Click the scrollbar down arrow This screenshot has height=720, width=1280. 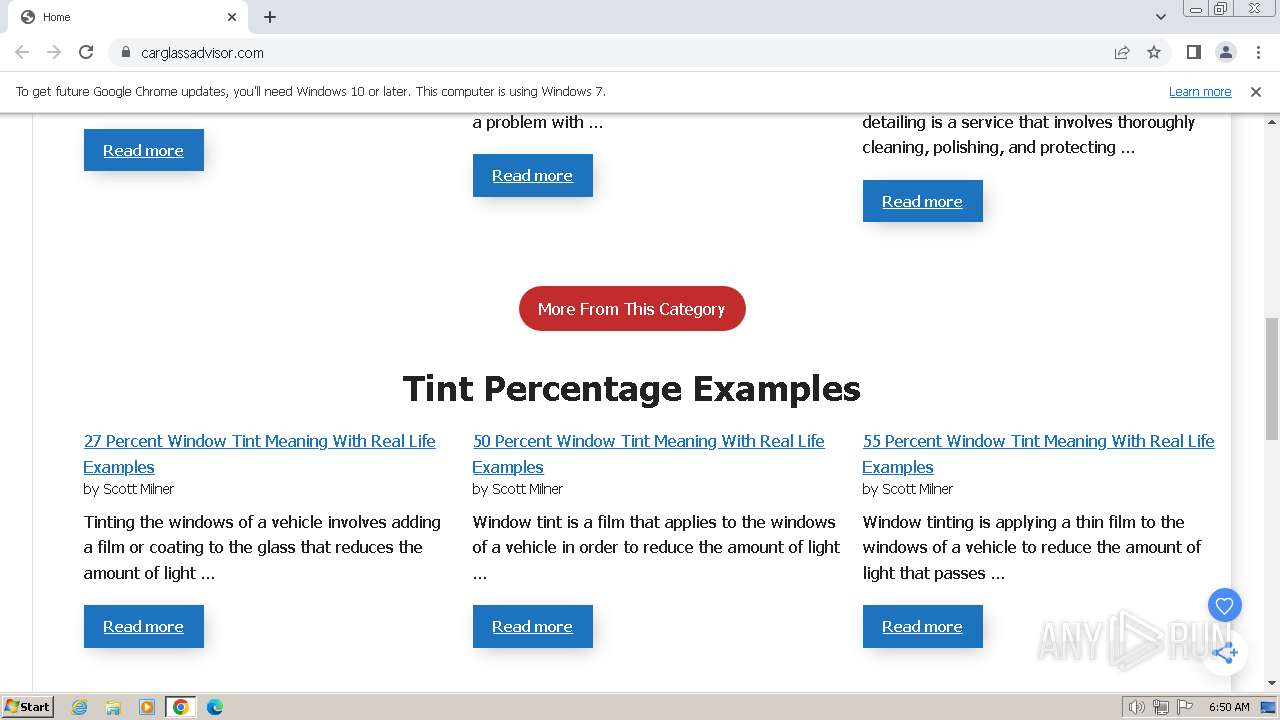pos(1272,683)
